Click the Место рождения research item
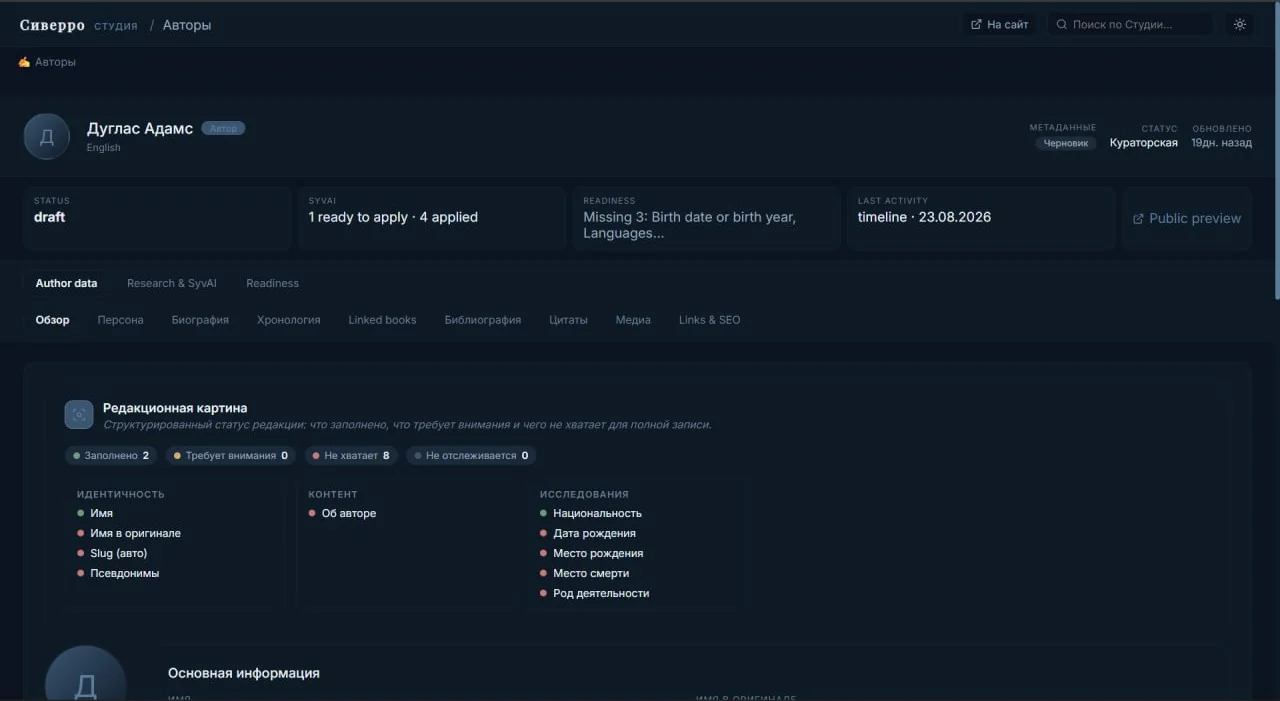 point(592,554)
